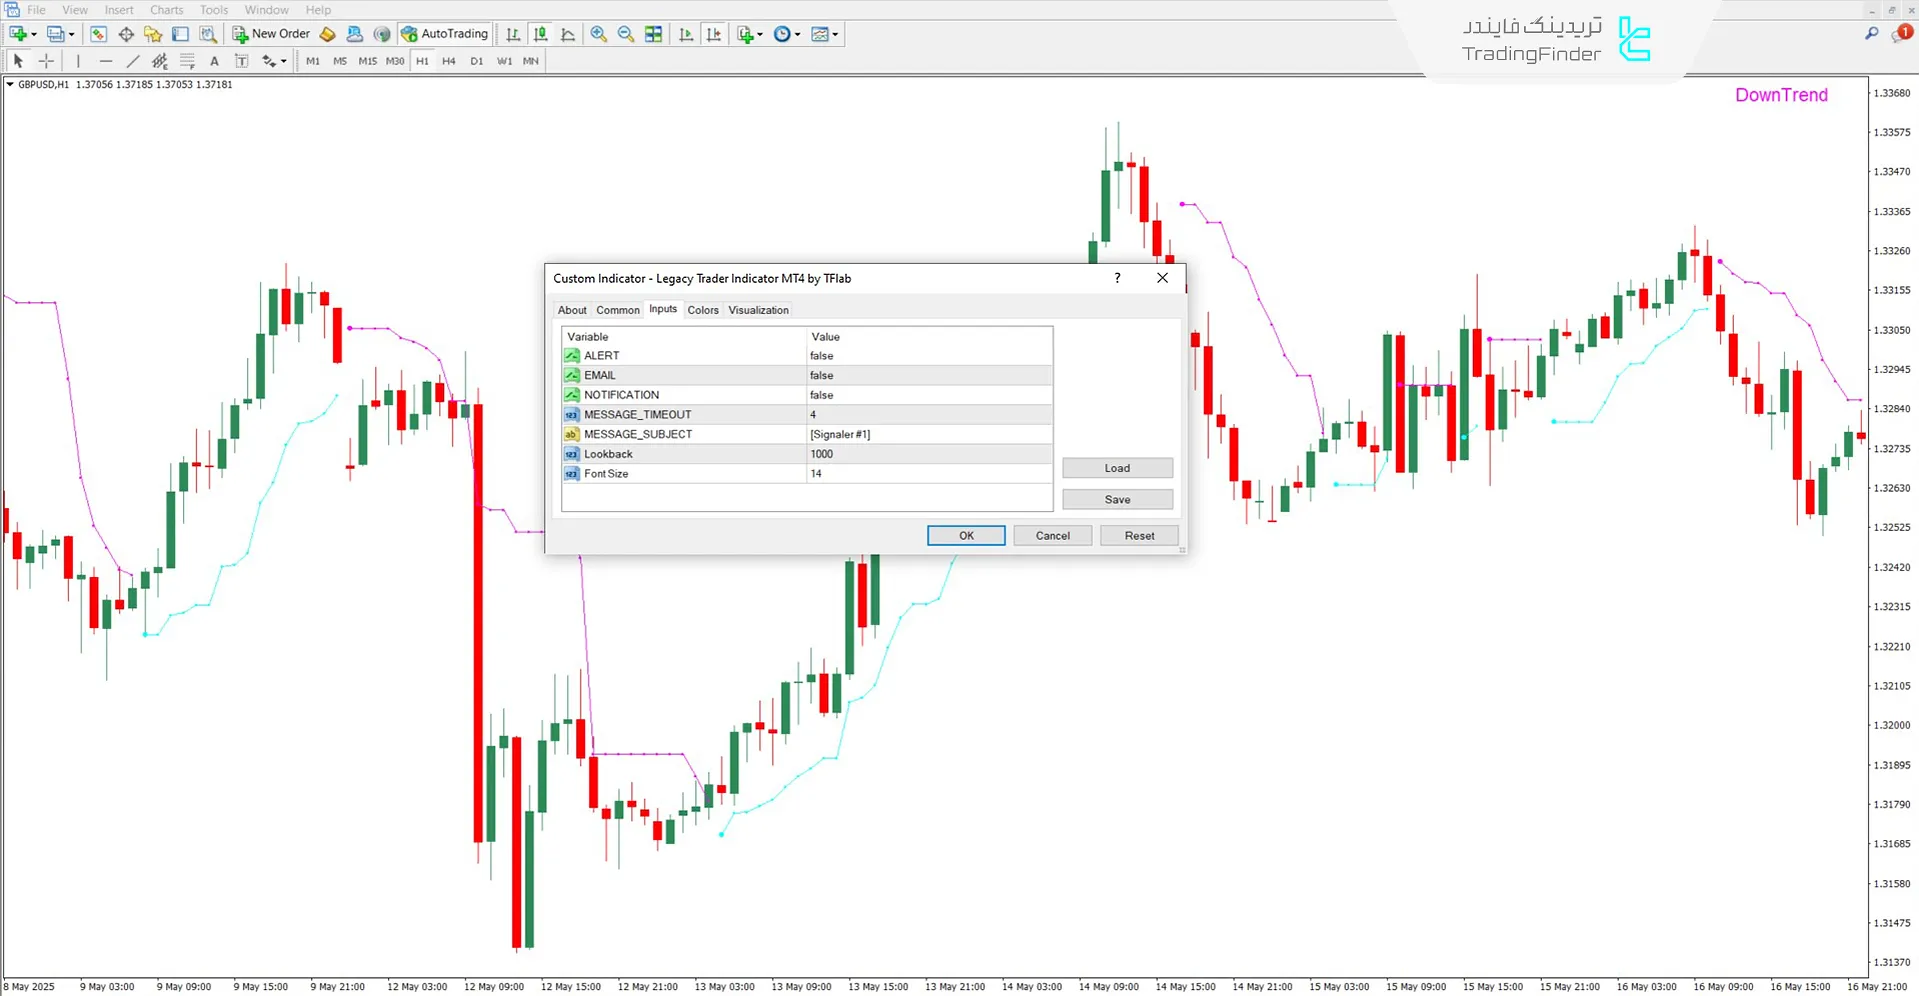Screen dimensions: 1919x996
Task: Select the Draw Trendline tool
Action: coord(133,61)
